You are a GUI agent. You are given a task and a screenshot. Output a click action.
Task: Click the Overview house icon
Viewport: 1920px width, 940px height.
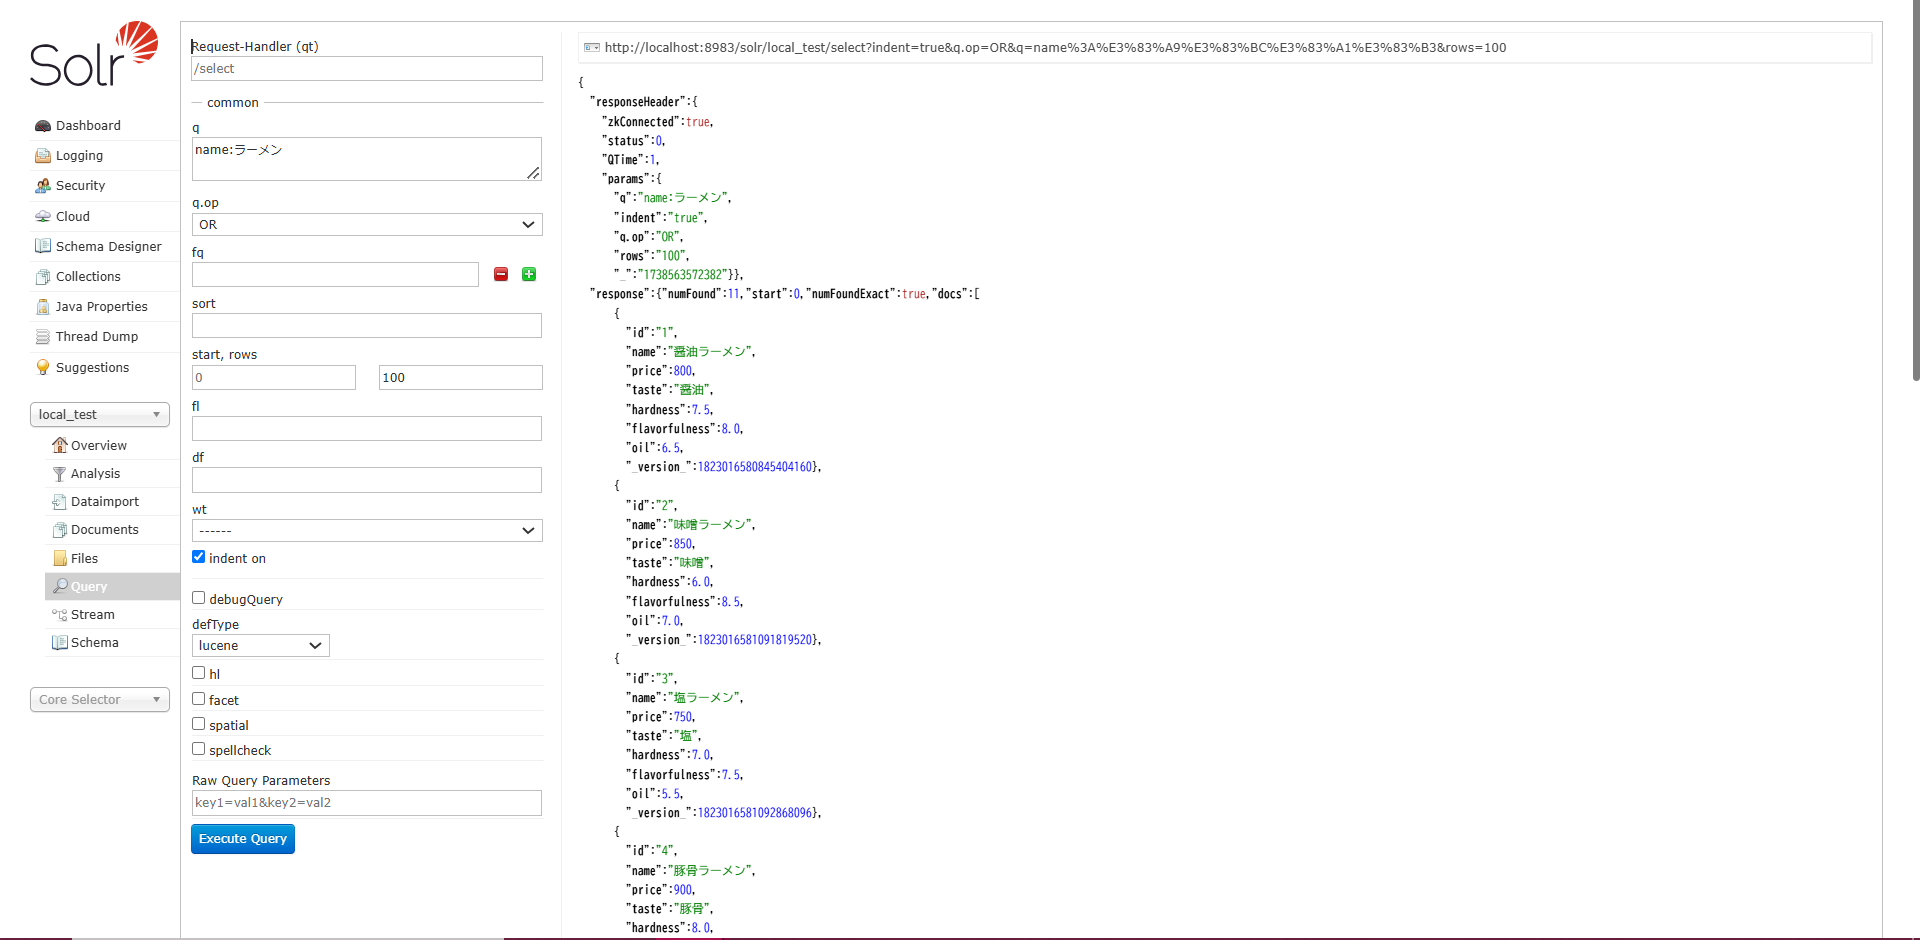pos(60,445)
